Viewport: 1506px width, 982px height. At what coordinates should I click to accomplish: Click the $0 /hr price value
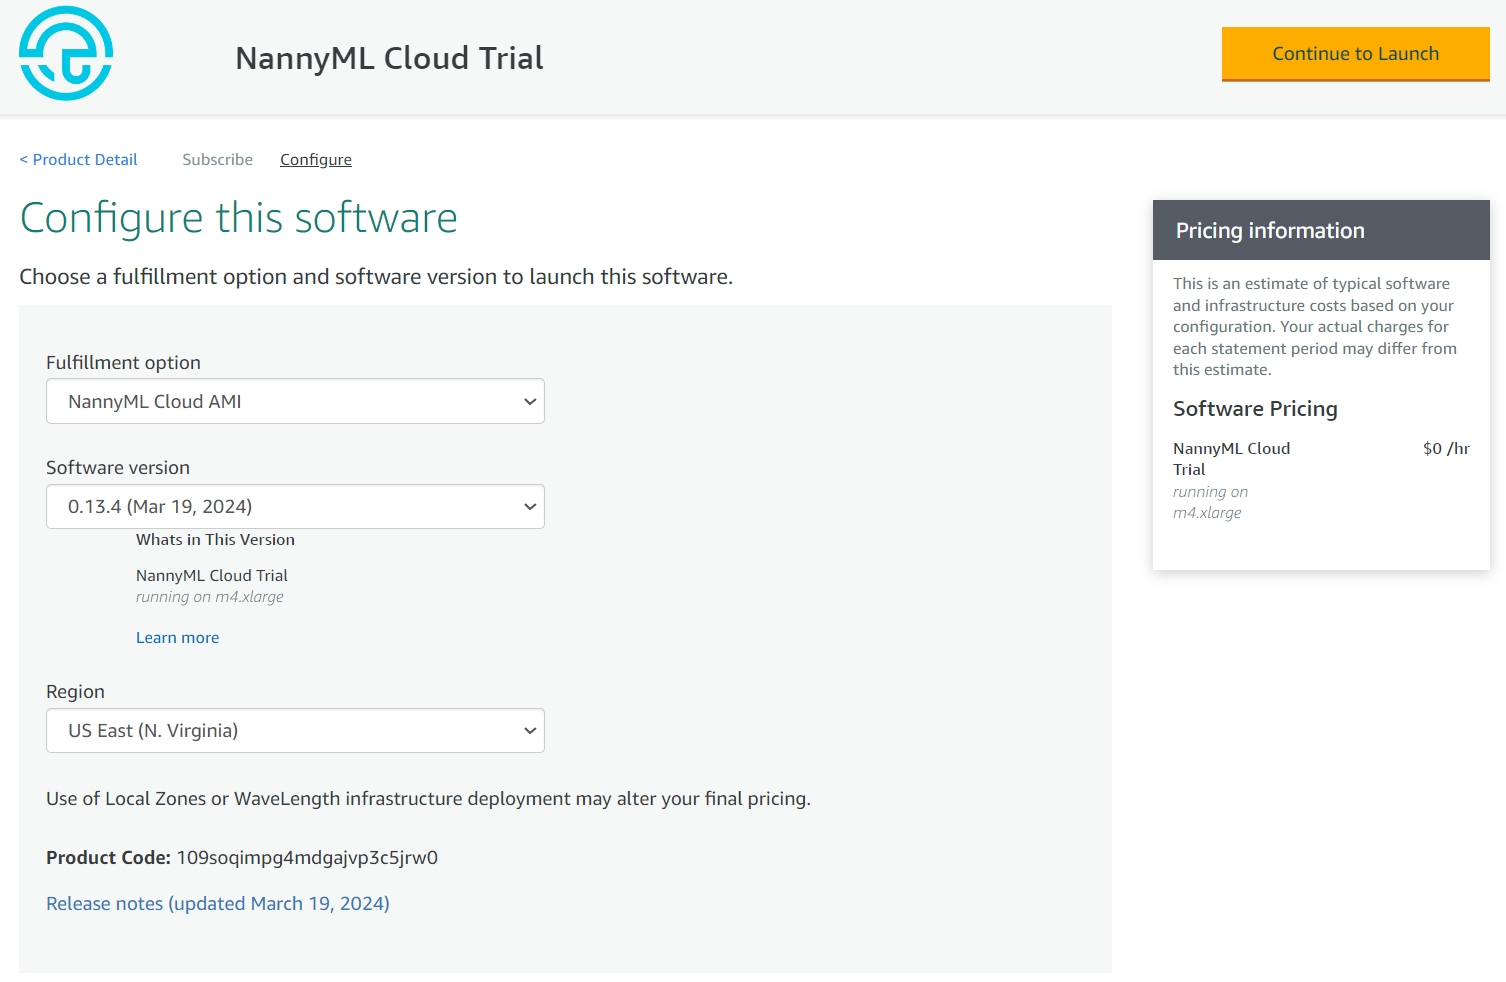[1445, 449]
